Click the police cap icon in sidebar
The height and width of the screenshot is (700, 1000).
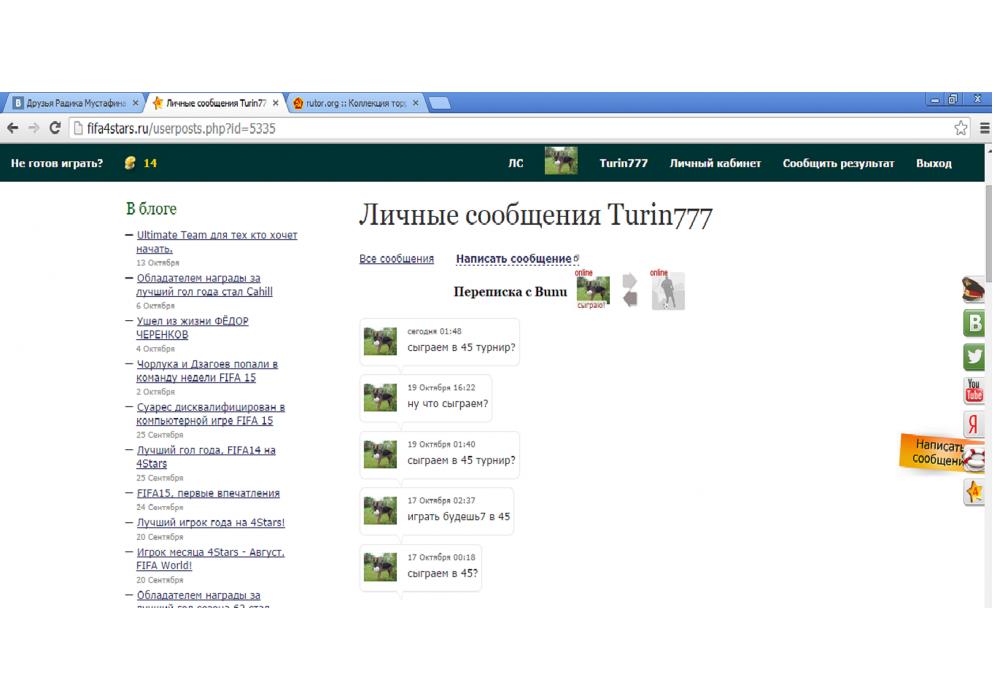coord(974,290)
